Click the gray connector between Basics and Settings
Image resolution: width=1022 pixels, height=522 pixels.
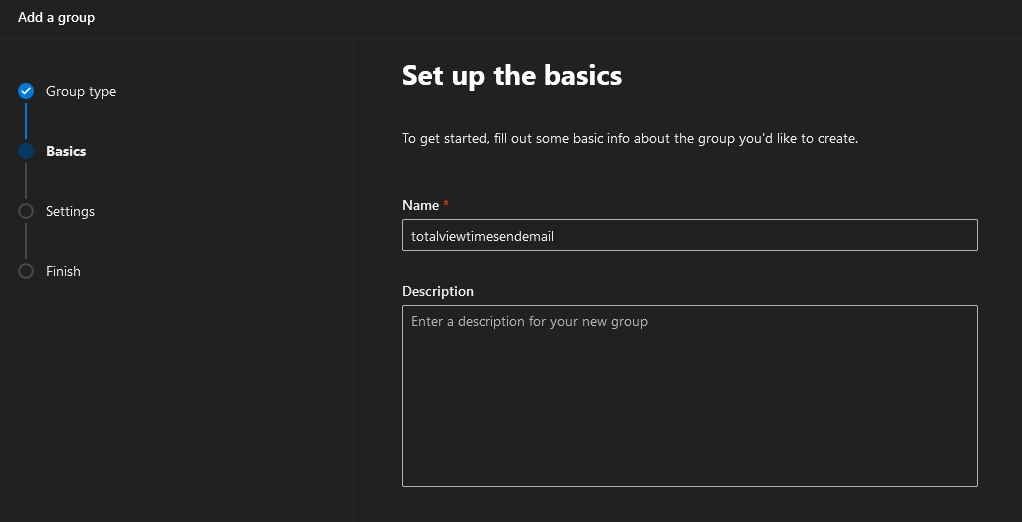point(26,181)
